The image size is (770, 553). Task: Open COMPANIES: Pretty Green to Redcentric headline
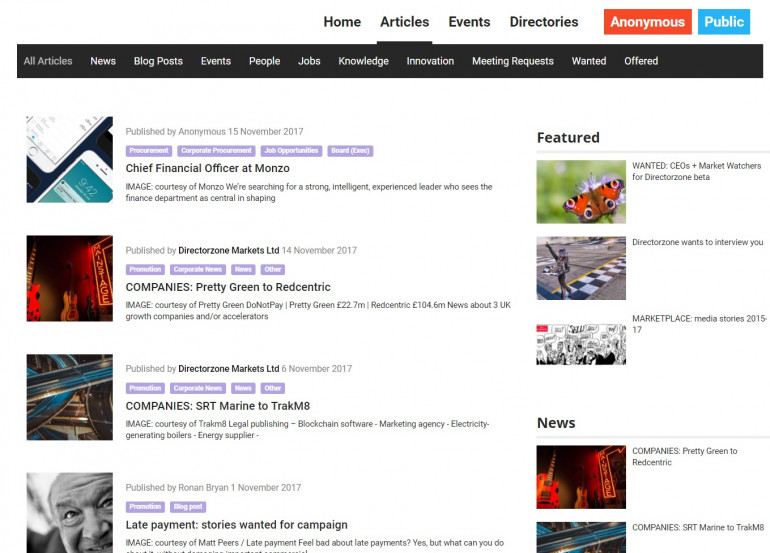tap(228, 287)
